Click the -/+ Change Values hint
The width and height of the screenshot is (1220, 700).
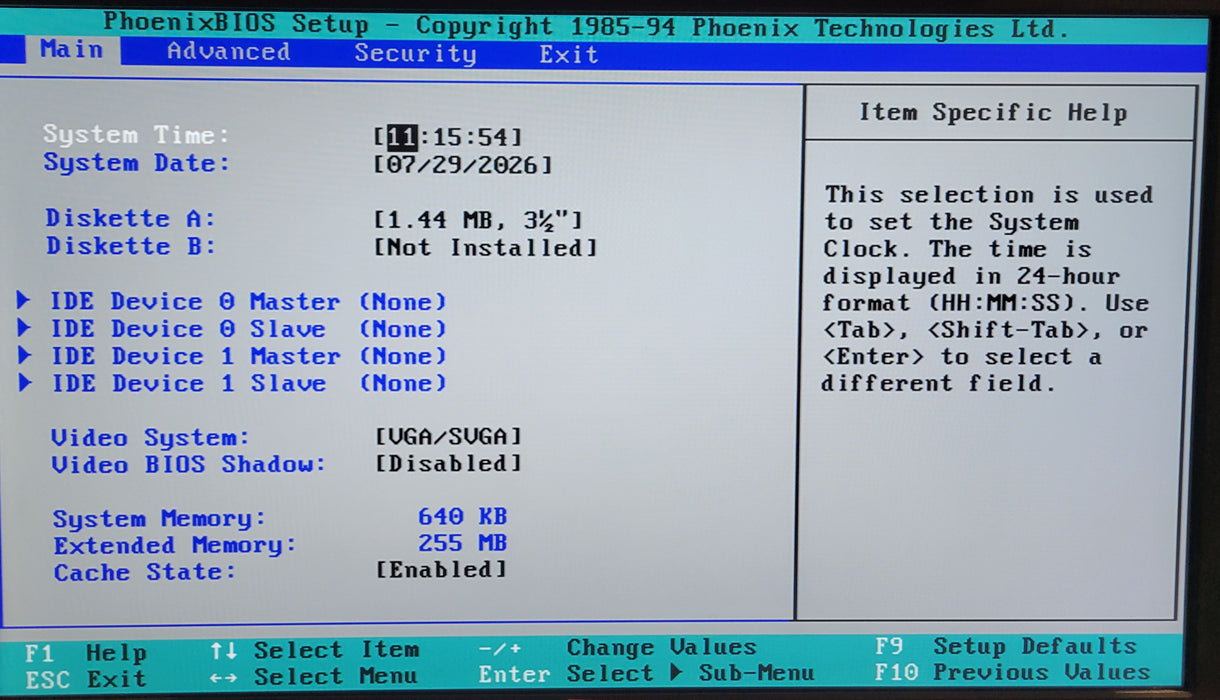618,647
